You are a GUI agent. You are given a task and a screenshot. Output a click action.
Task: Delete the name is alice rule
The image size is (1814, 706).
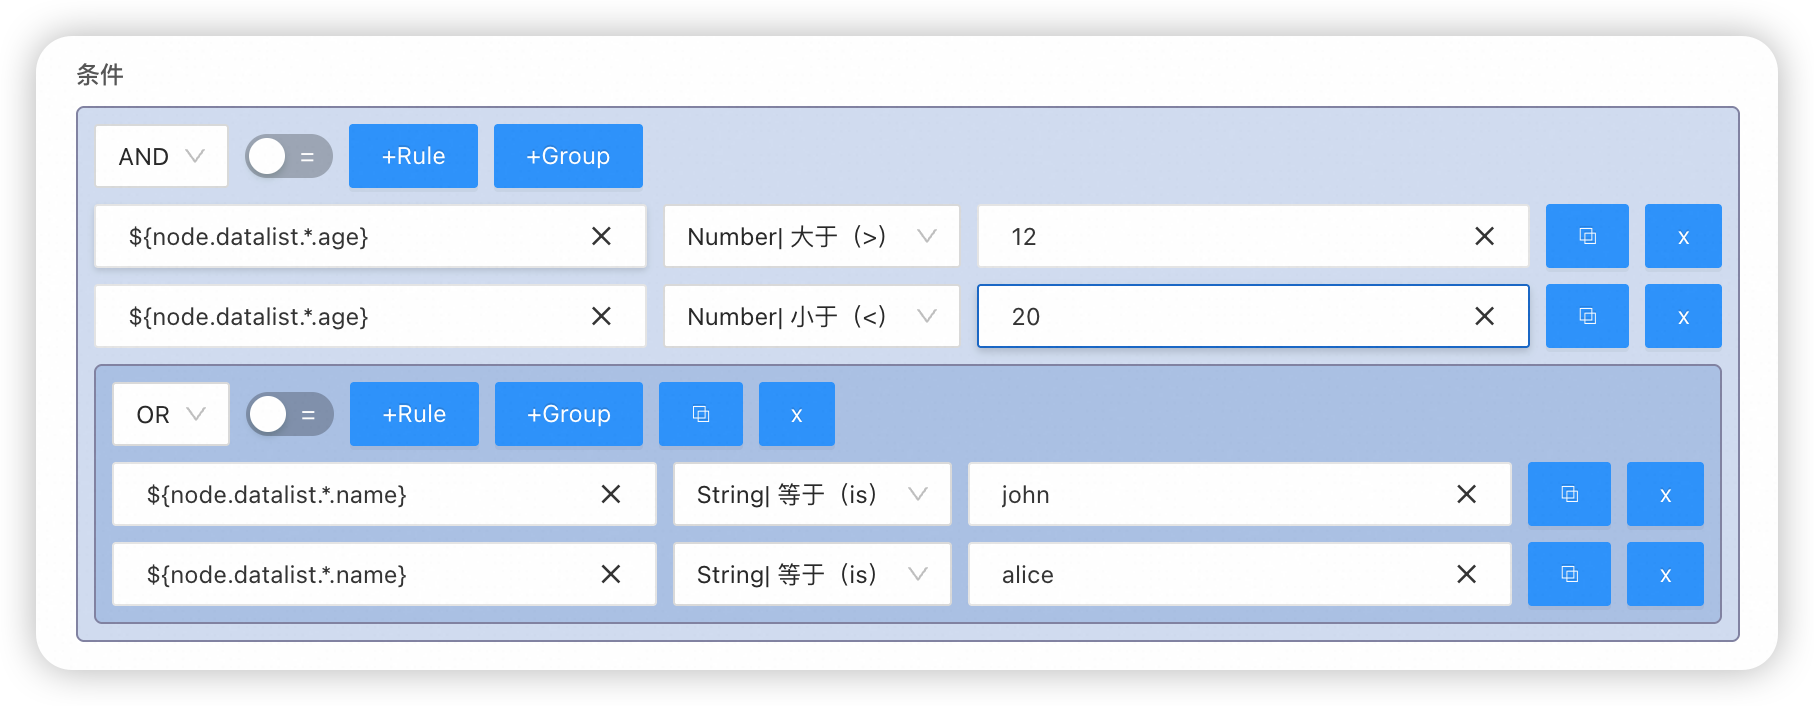(1665, 574)
